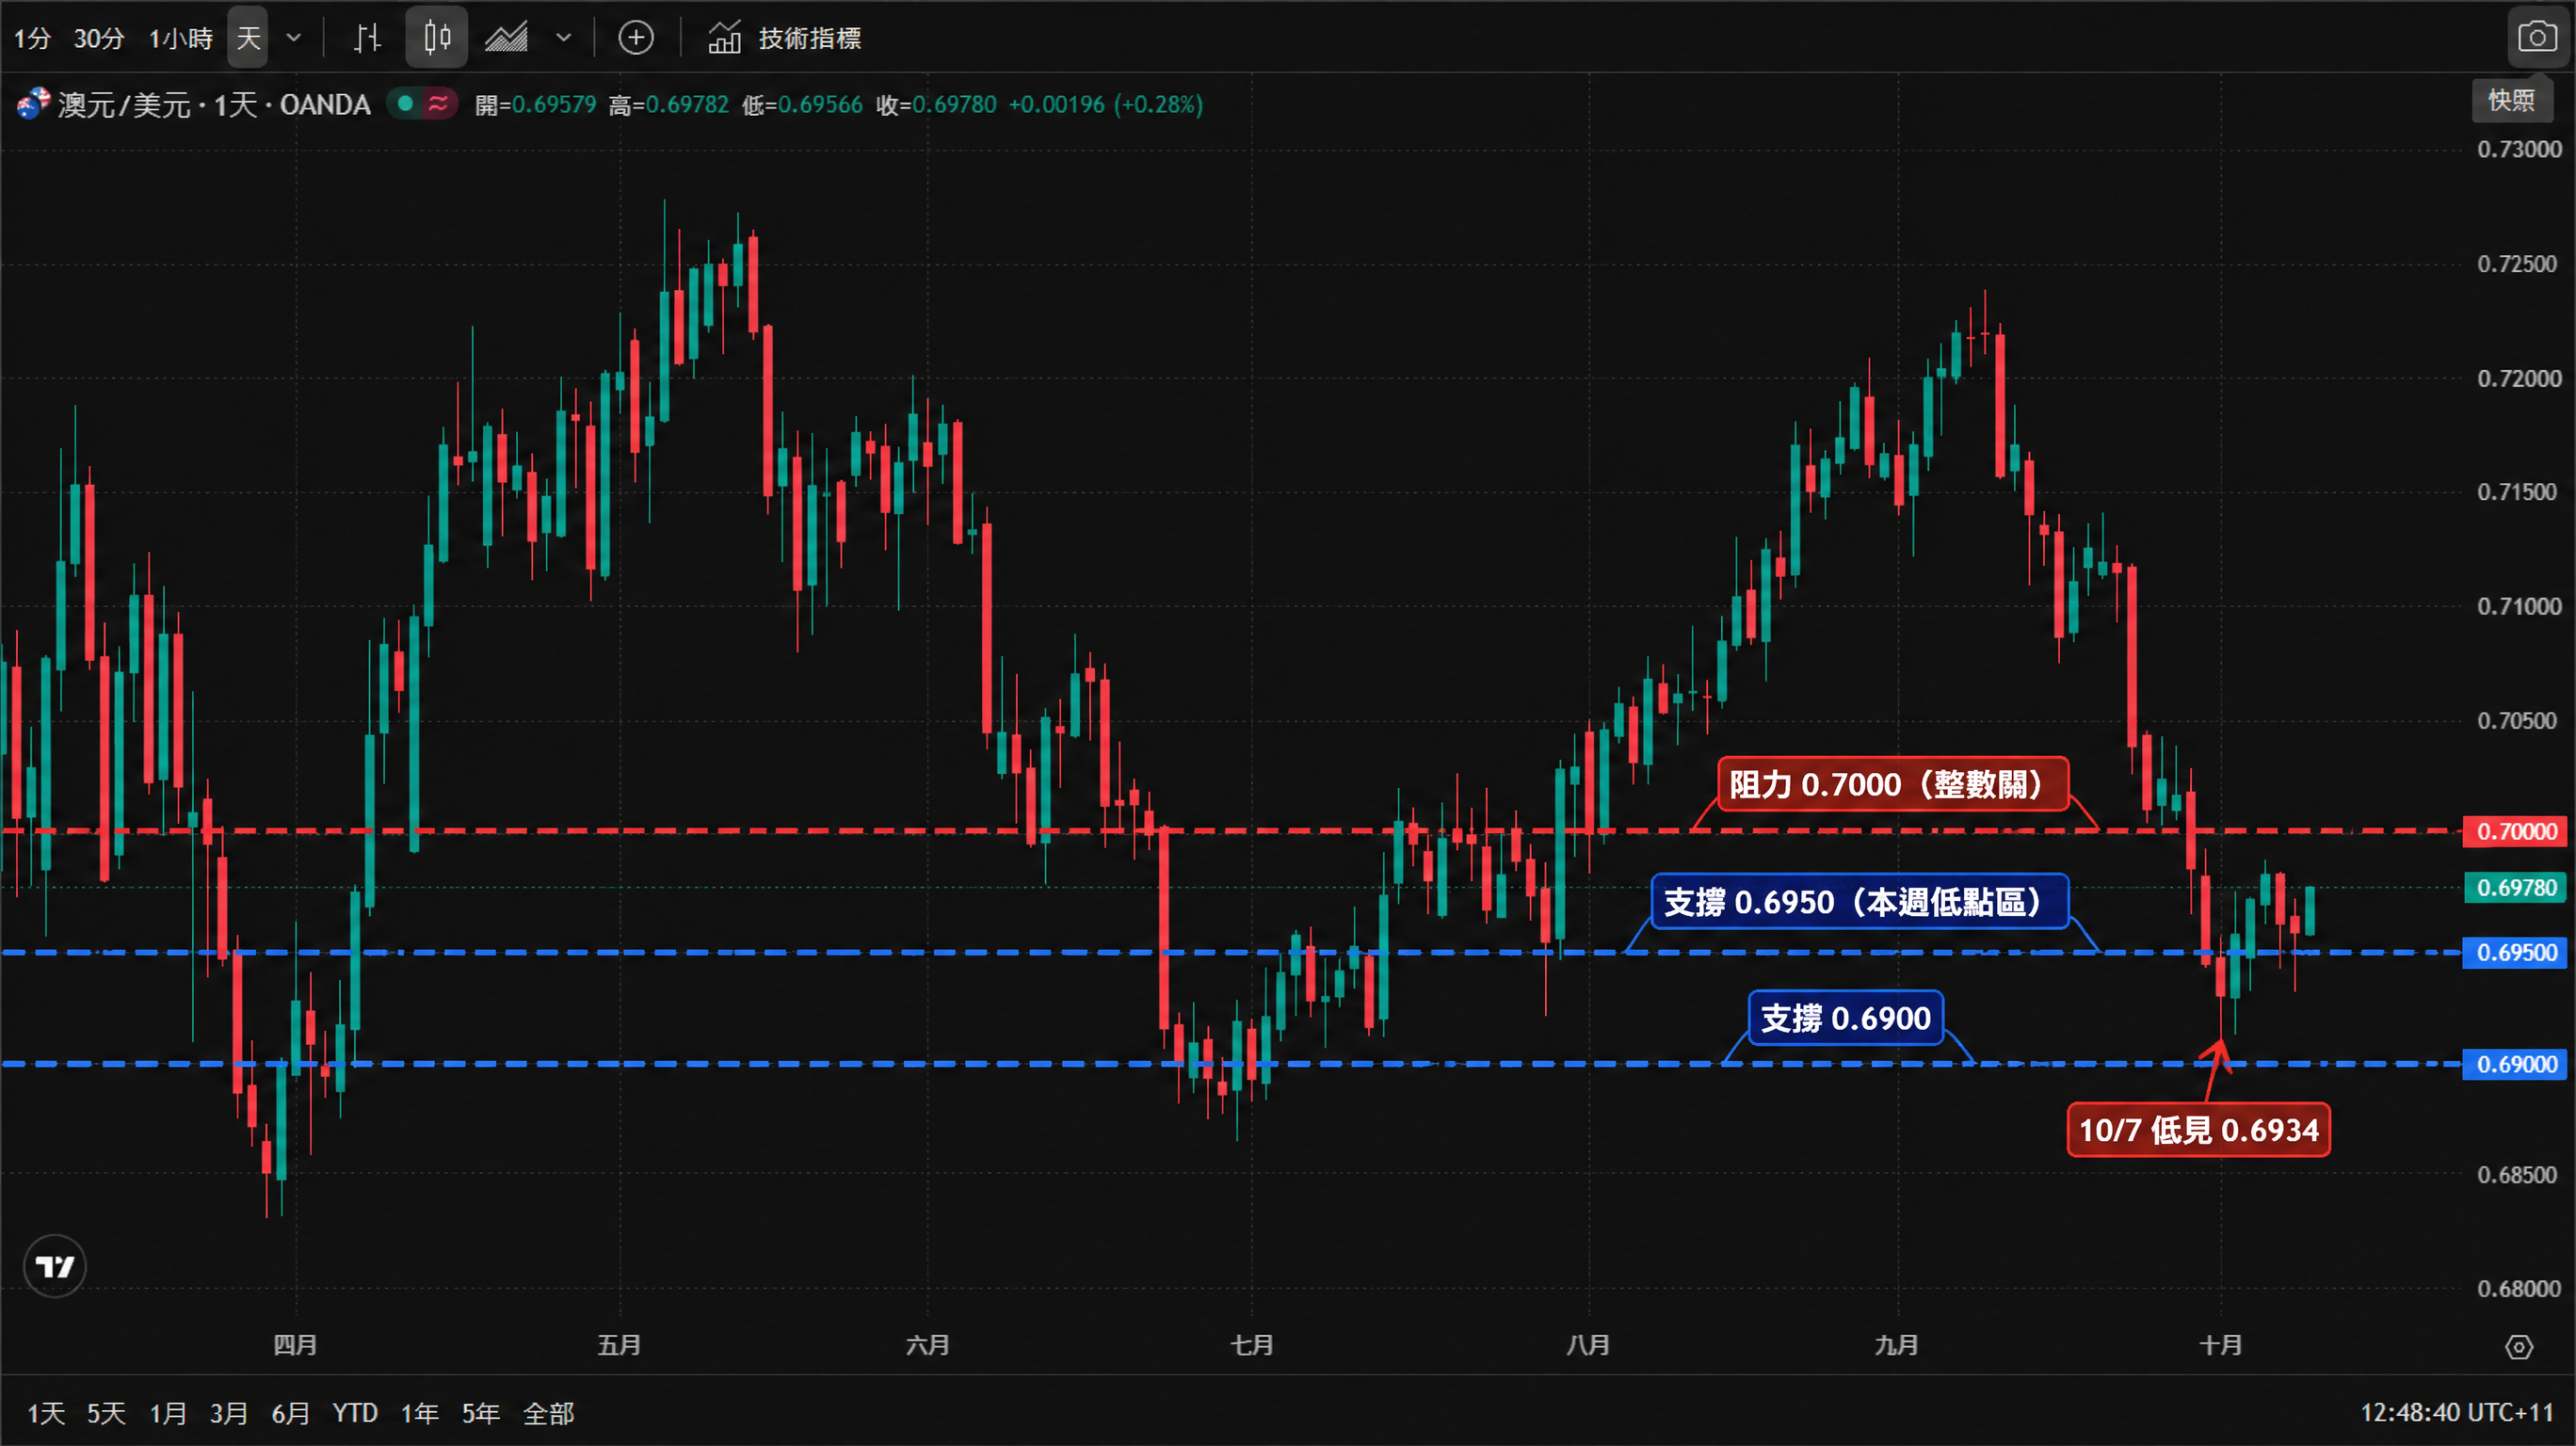
Task: Select the 支撐 0.6900 support callout
Action: click(1845, 1018)
